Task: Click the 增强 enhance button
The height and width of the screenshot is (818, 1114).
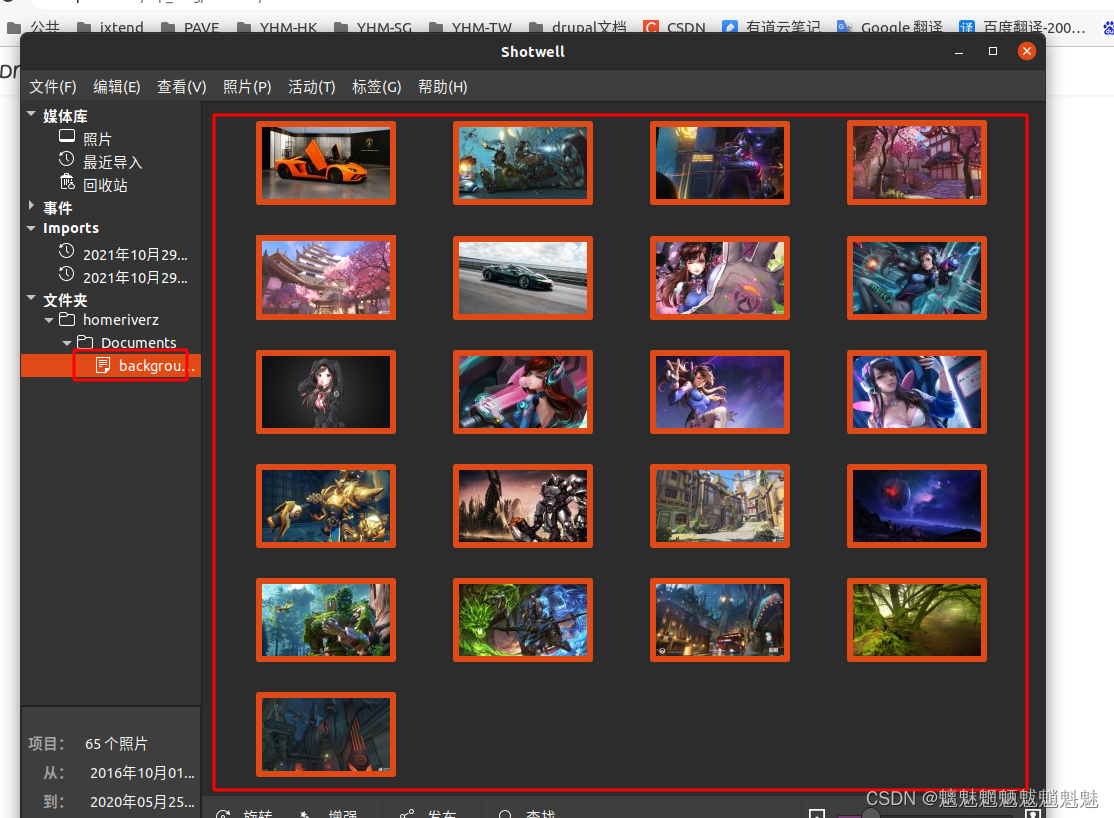Action: click(328, 812)
